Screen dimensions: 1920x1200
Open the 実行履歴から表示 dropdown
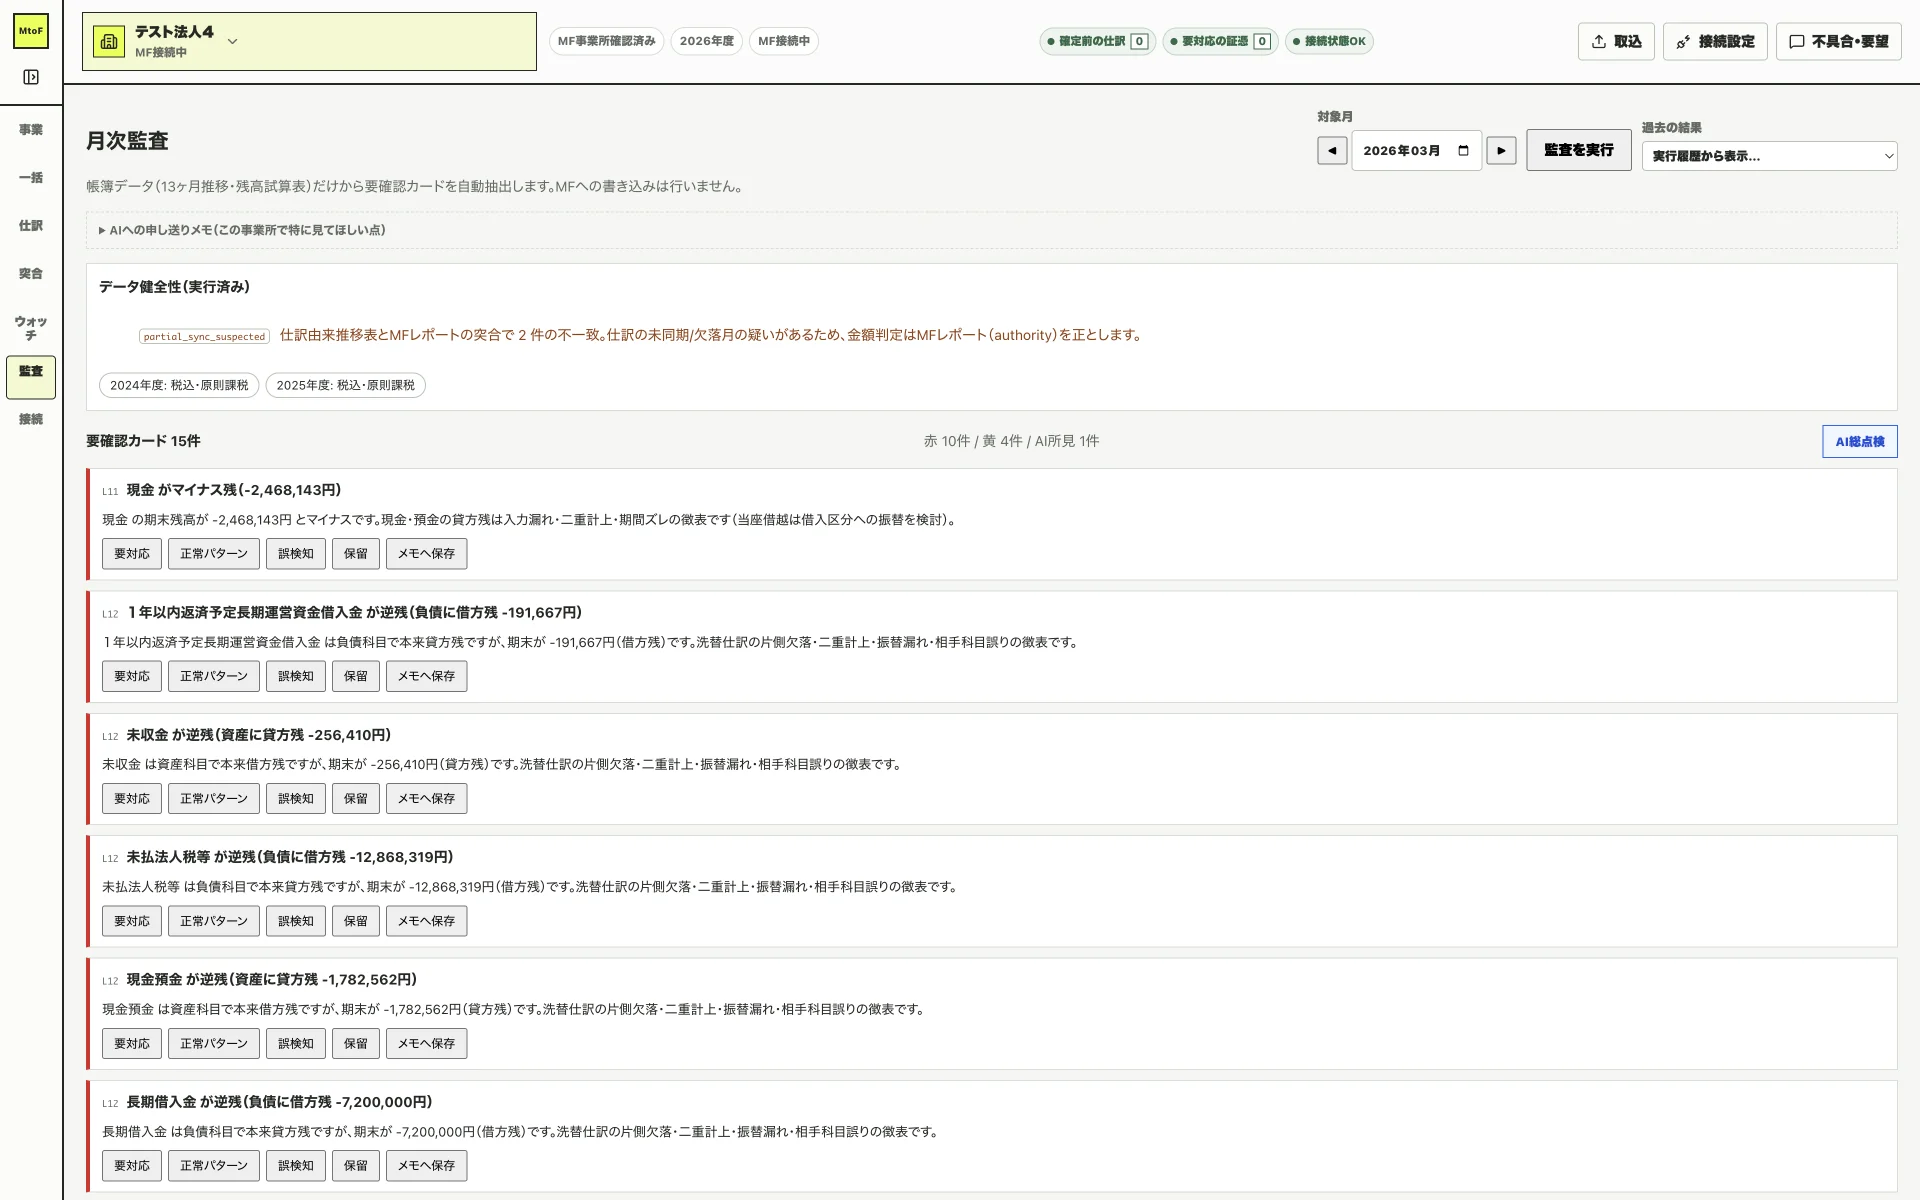pos(1769,156)
